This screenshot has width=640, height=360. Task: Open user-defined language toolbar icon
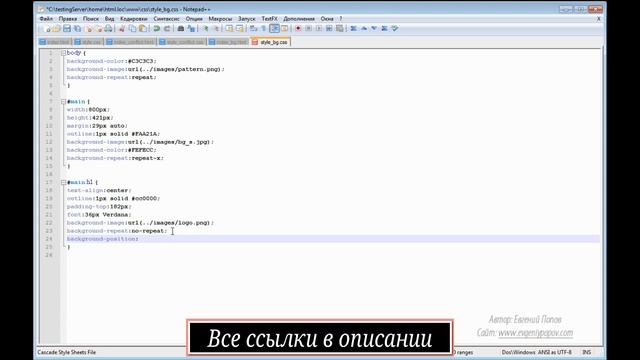[x=284, y=29]
